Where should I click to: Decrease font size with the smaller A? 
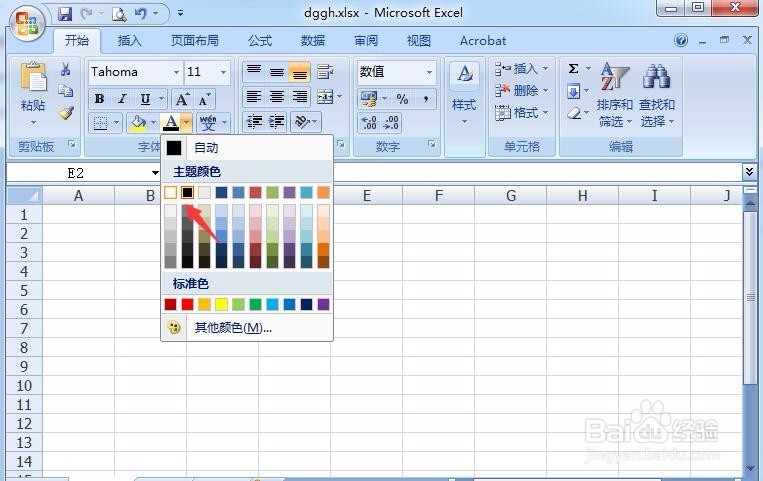tap(204, 99)
